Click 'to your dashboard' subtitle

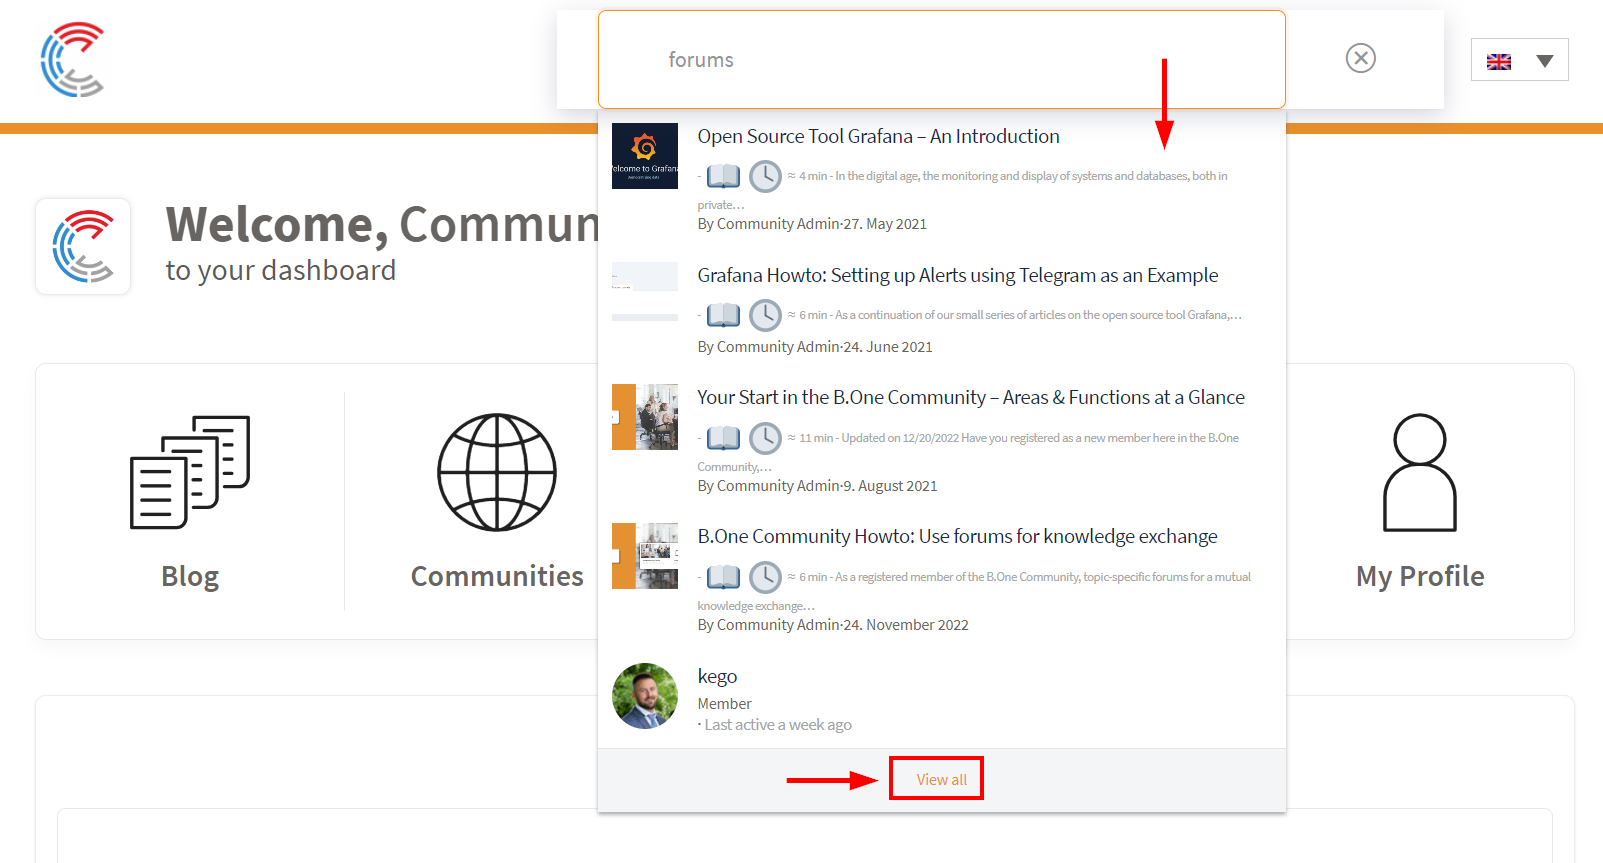tap(280, 271)
